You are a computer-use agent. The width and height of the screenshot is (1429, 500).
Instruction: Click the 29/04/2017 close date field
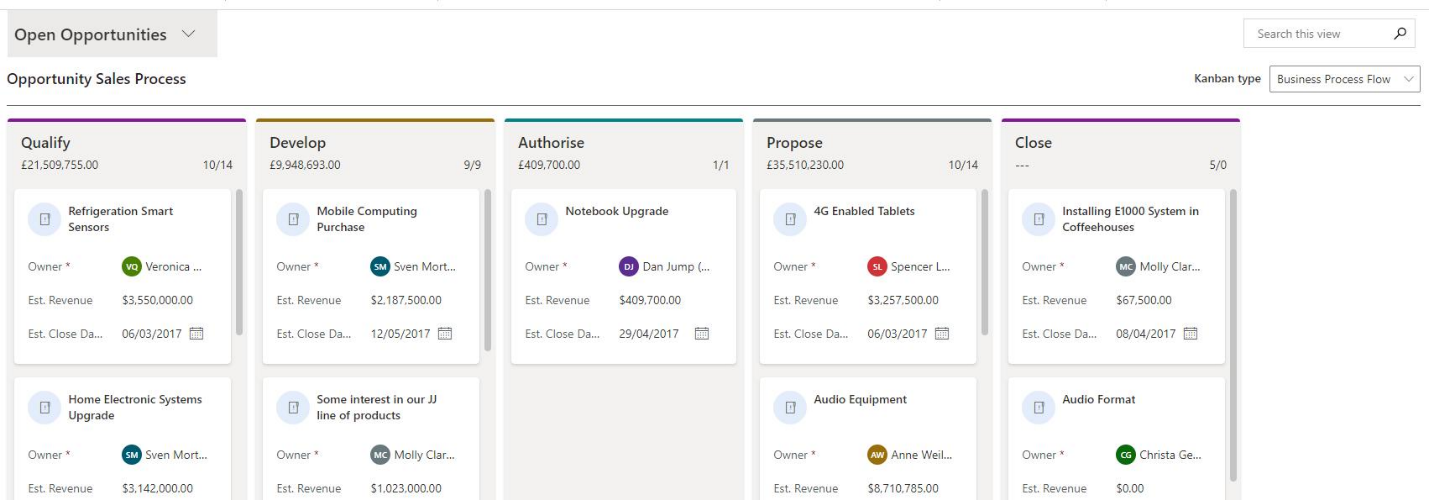click(649, 334)
